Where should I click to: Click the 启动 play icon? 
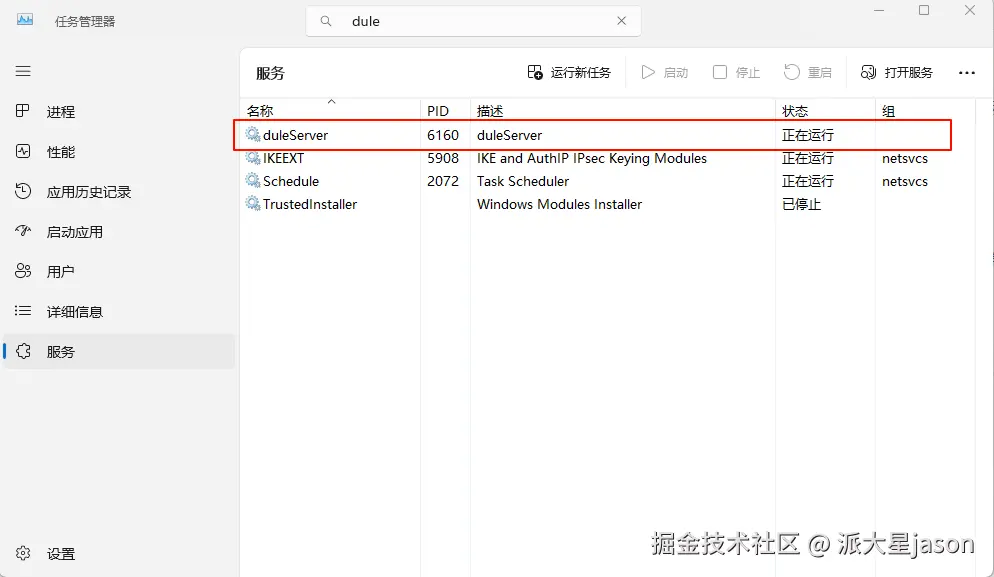(648, 72)
